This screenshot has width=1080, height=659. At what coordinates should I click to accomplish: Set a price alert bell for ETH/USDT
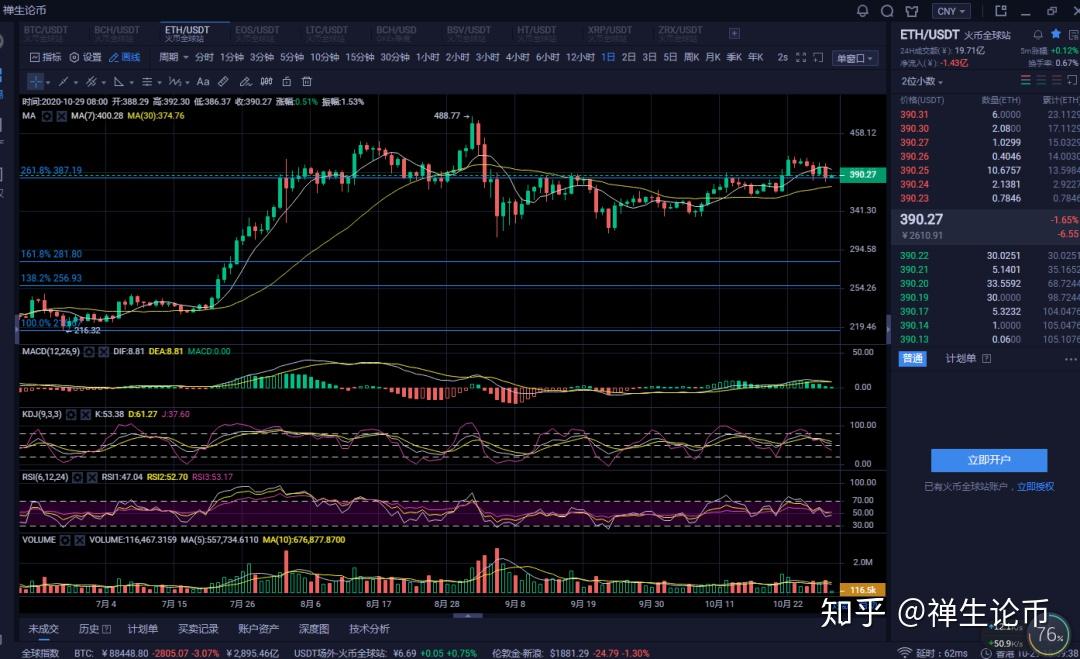pos(1038,34)
